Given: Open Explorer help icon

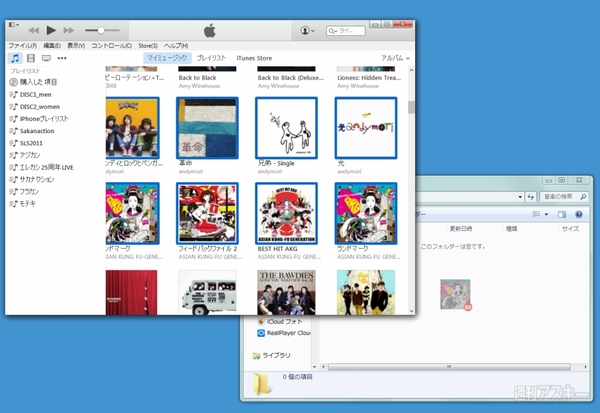Looking at the screenshot, I should 579,214.
